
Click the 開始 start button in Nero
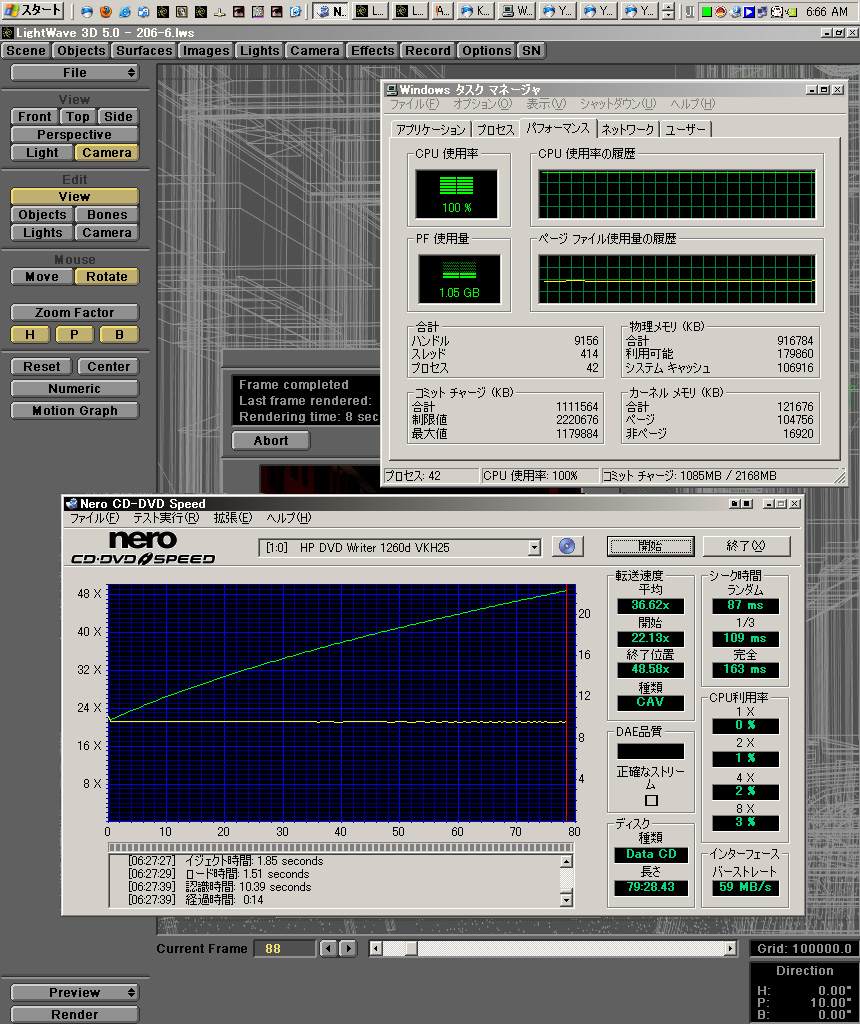point(650,546)
